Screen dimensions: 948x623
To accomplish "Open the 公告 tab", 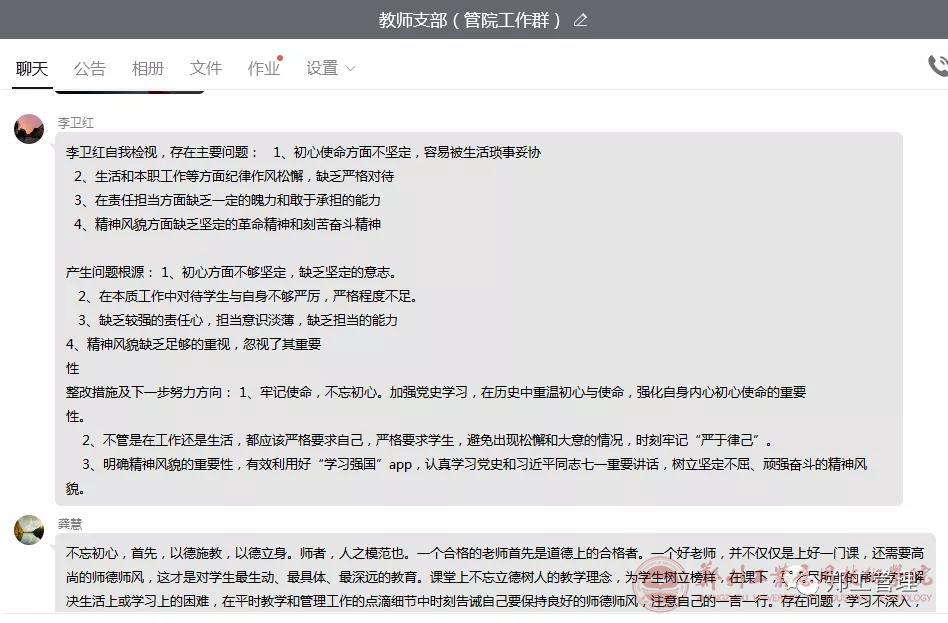I will pos(89,68).
